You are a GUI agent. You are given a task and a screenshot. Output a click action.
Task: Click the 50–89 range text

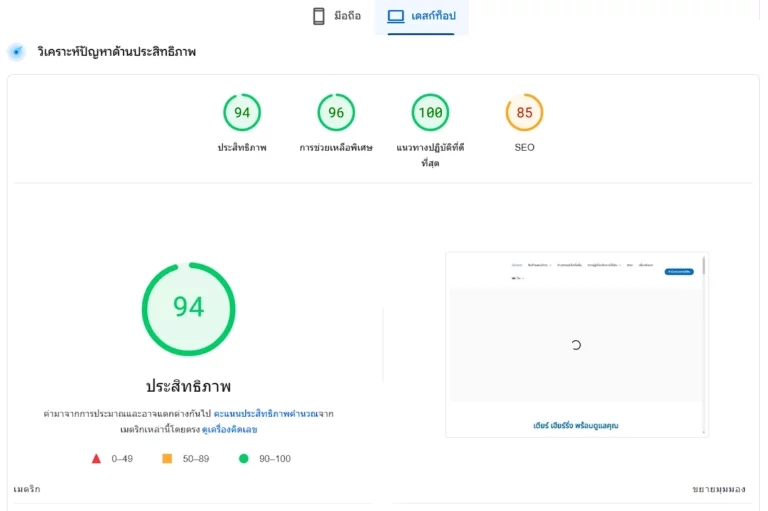196,459
